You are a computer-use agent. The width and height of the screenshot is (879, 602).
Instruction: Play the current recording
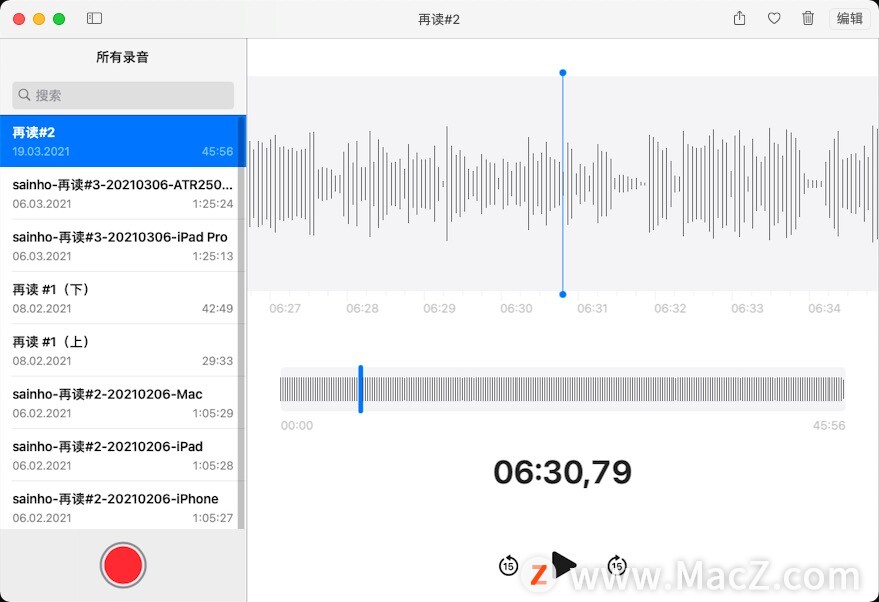(563, 564)
